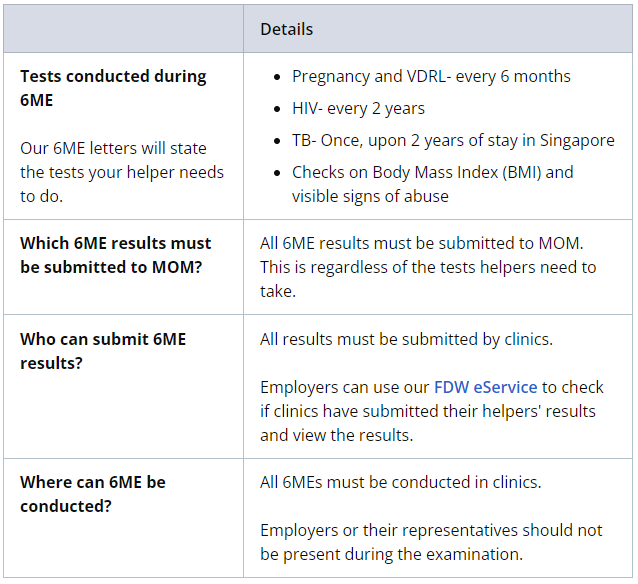The height and width of the screenshot is (584, 638).
Task: Click the empty top-left header cell
Action: point(124,29)
